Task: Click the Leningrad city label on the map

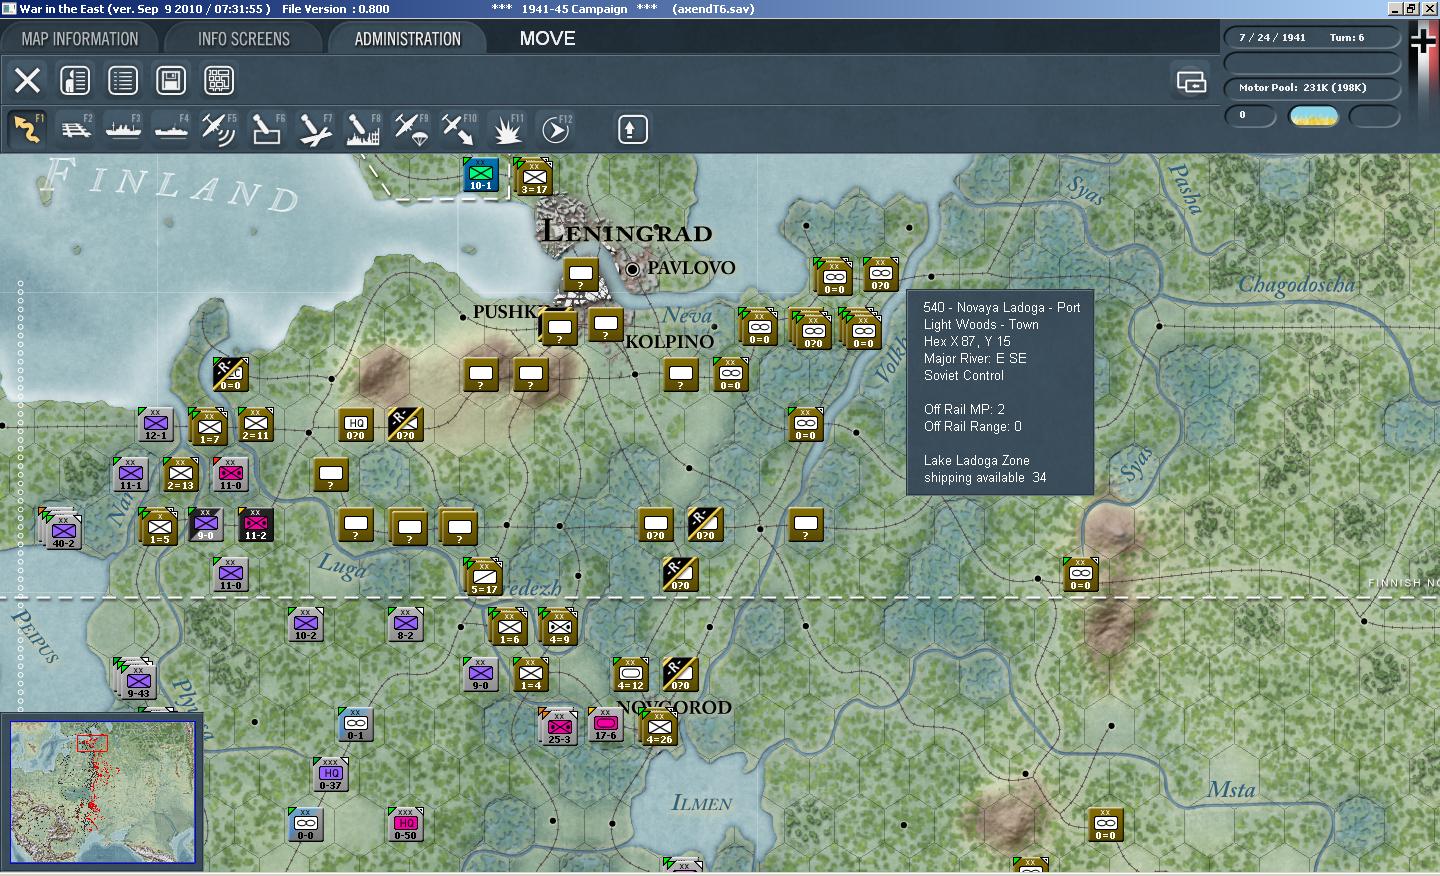Action: (x=627, y=233)
